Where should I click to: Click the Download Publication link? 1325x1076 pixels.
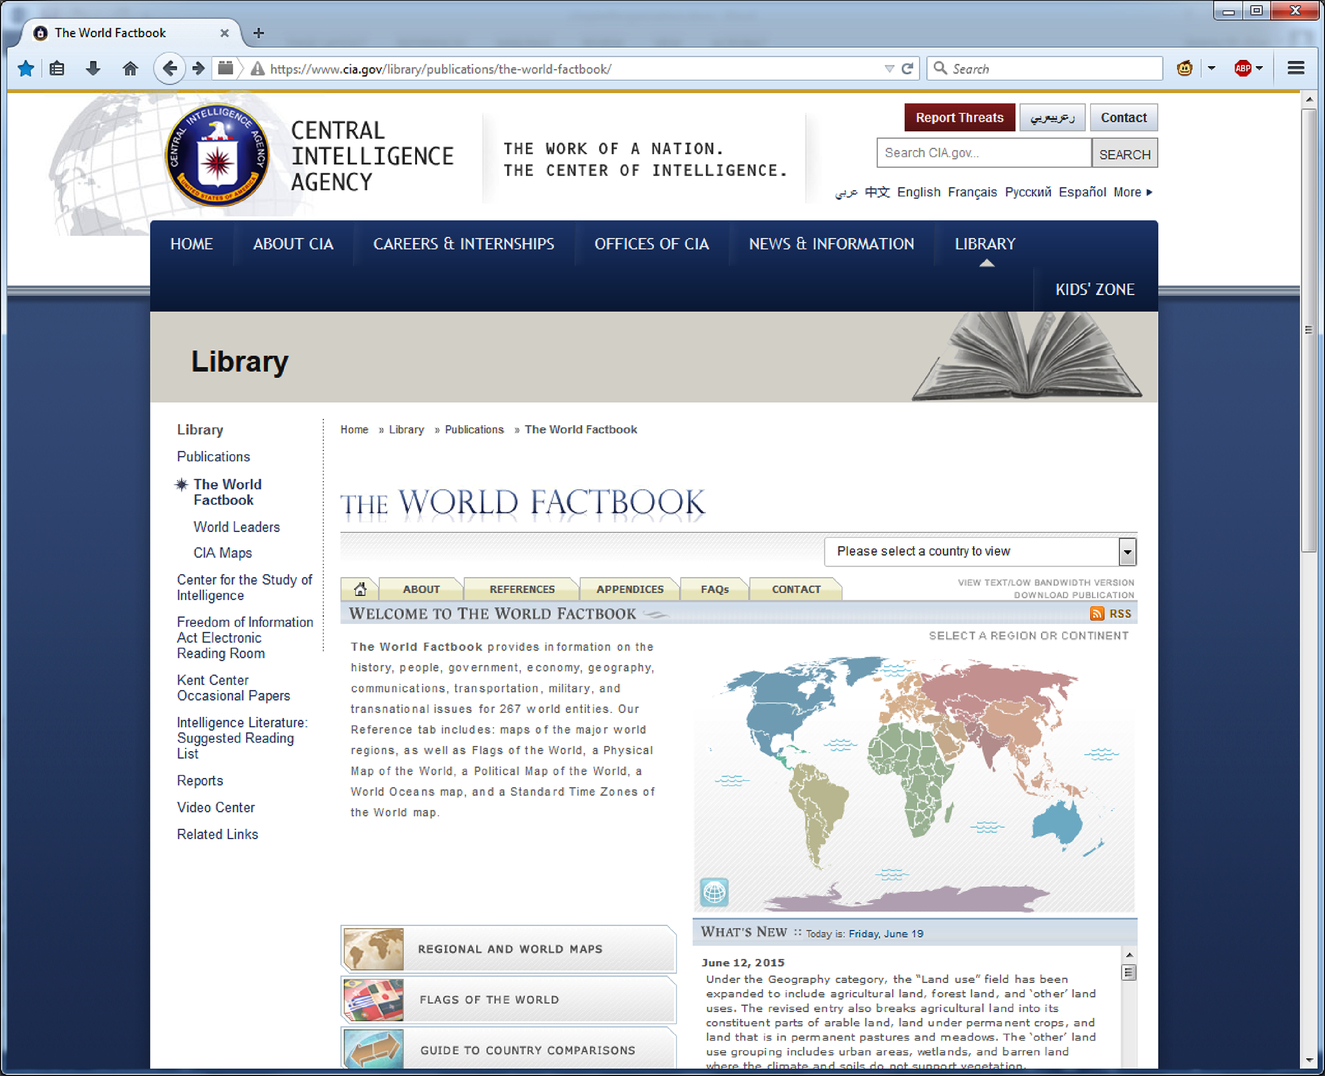[1074, 595]
